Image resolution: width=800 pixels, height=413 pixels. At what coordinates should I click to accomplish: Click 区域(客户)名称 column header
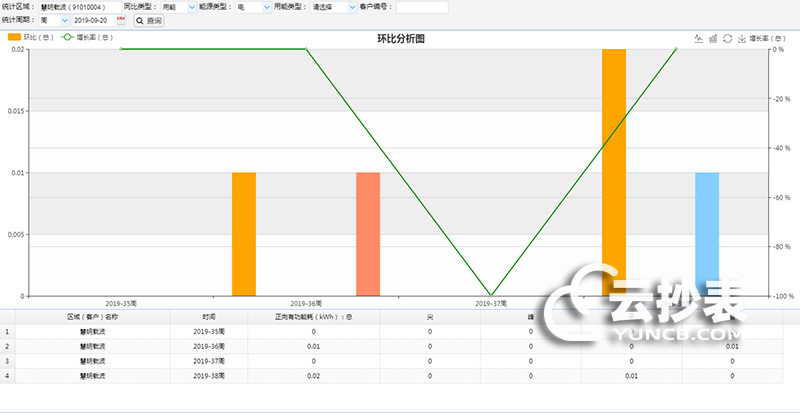[92, 316]
